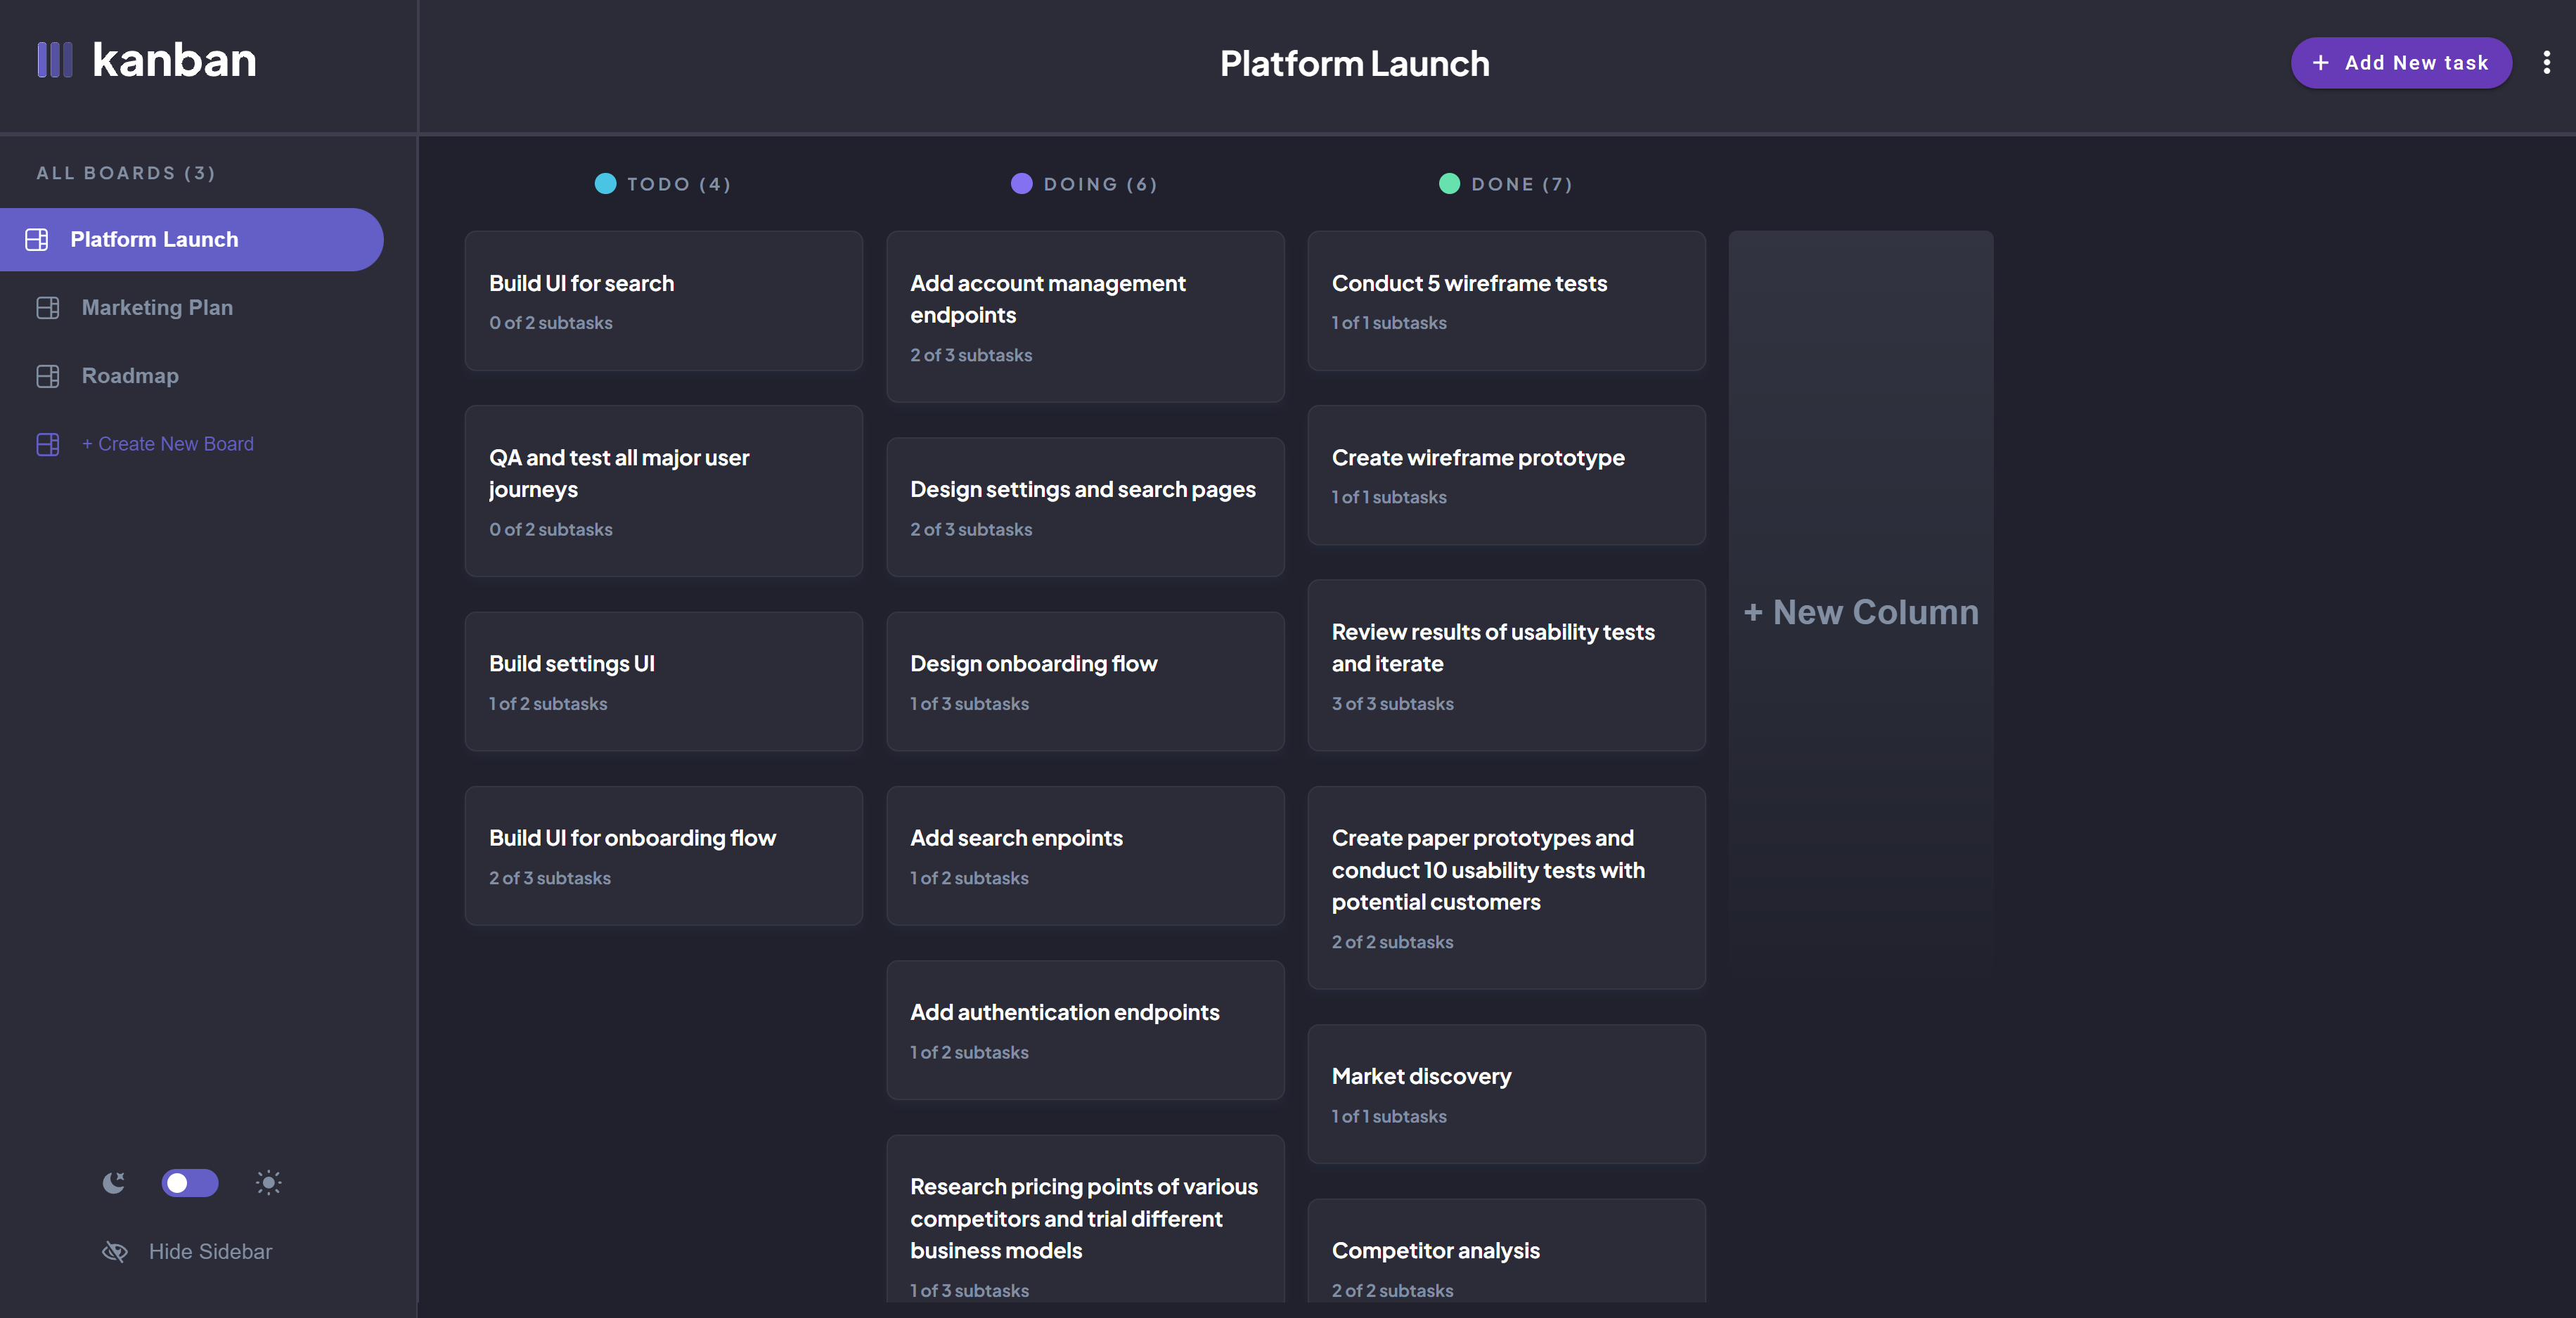Open the Build UI for search task card
Viewport: 2576px width, 1318px height.
pyautogui.click(x=663, y=301)
